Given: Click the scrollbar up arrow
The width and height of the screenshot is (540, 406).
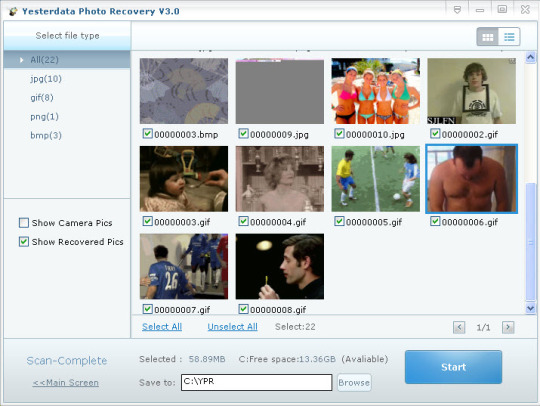Looking at the screenshot, I should tap(530, 57).
